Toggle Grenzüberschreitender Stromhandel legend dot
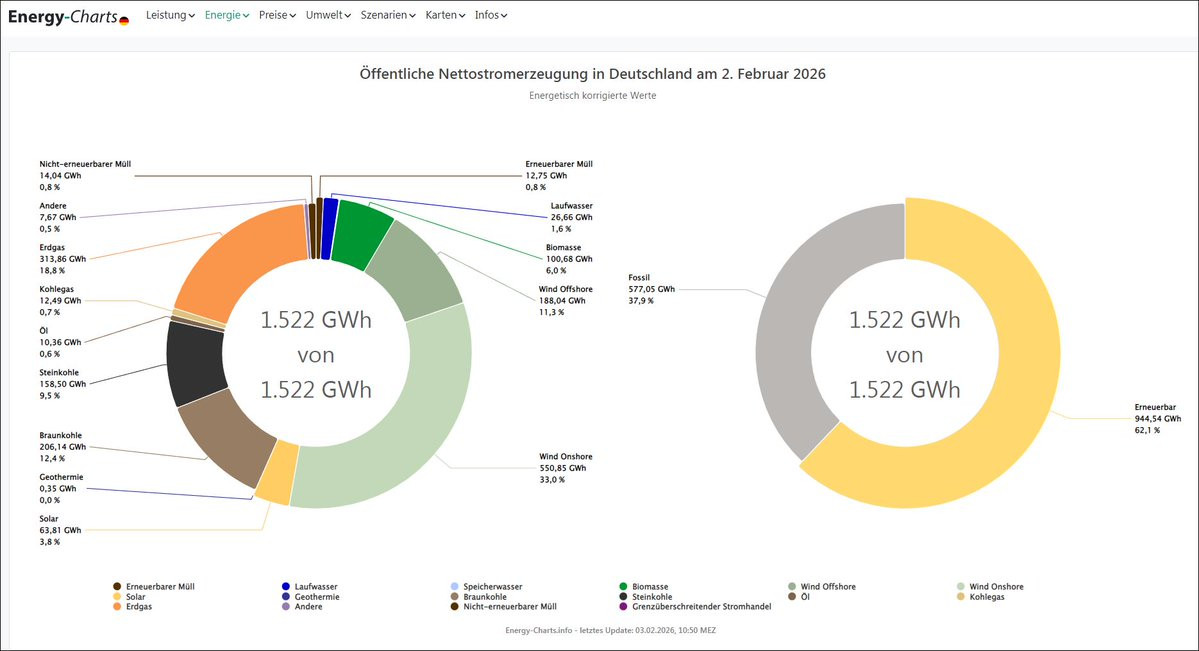 [623, 607]
